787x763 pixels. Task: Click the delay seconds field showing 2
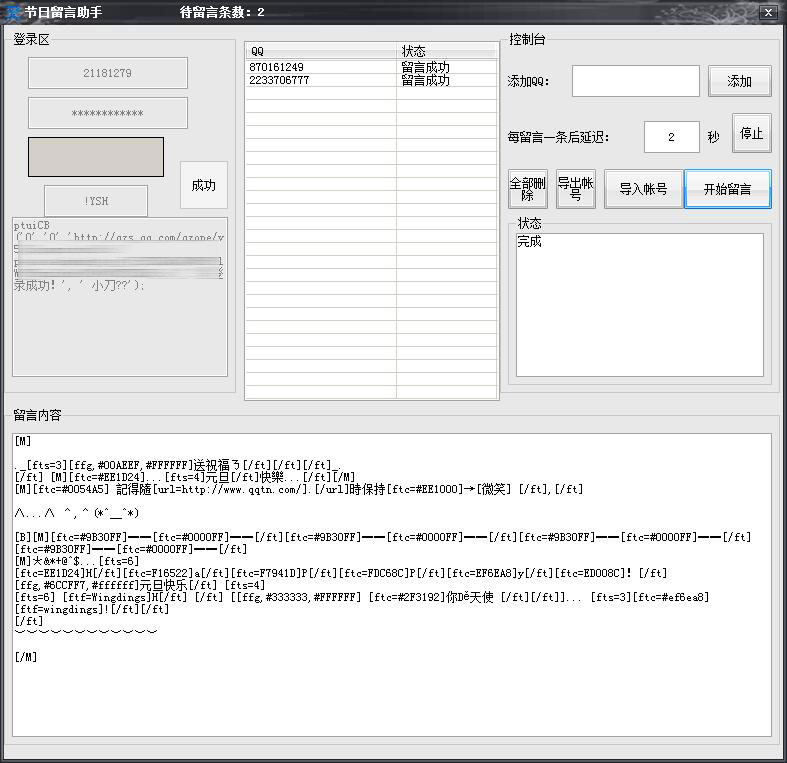click(671, 137)
